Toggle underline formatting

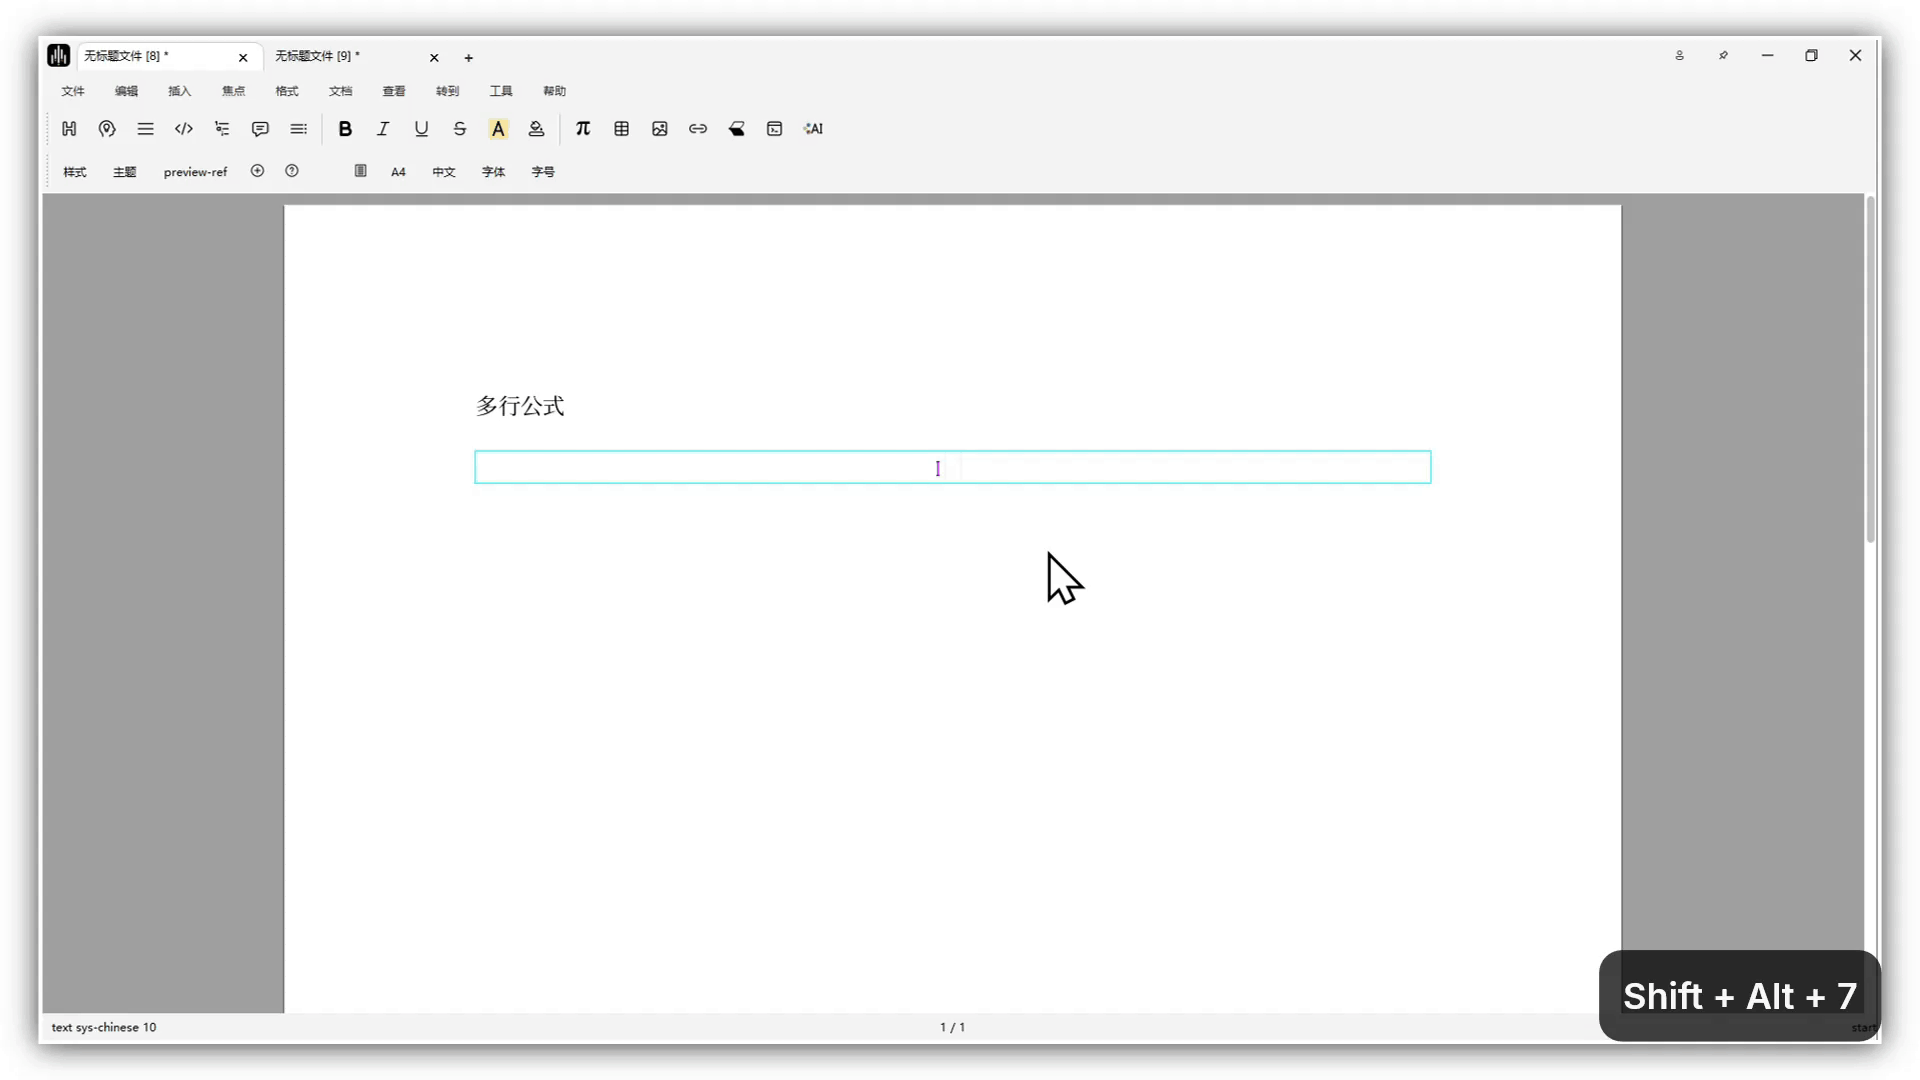pos(421,129)
